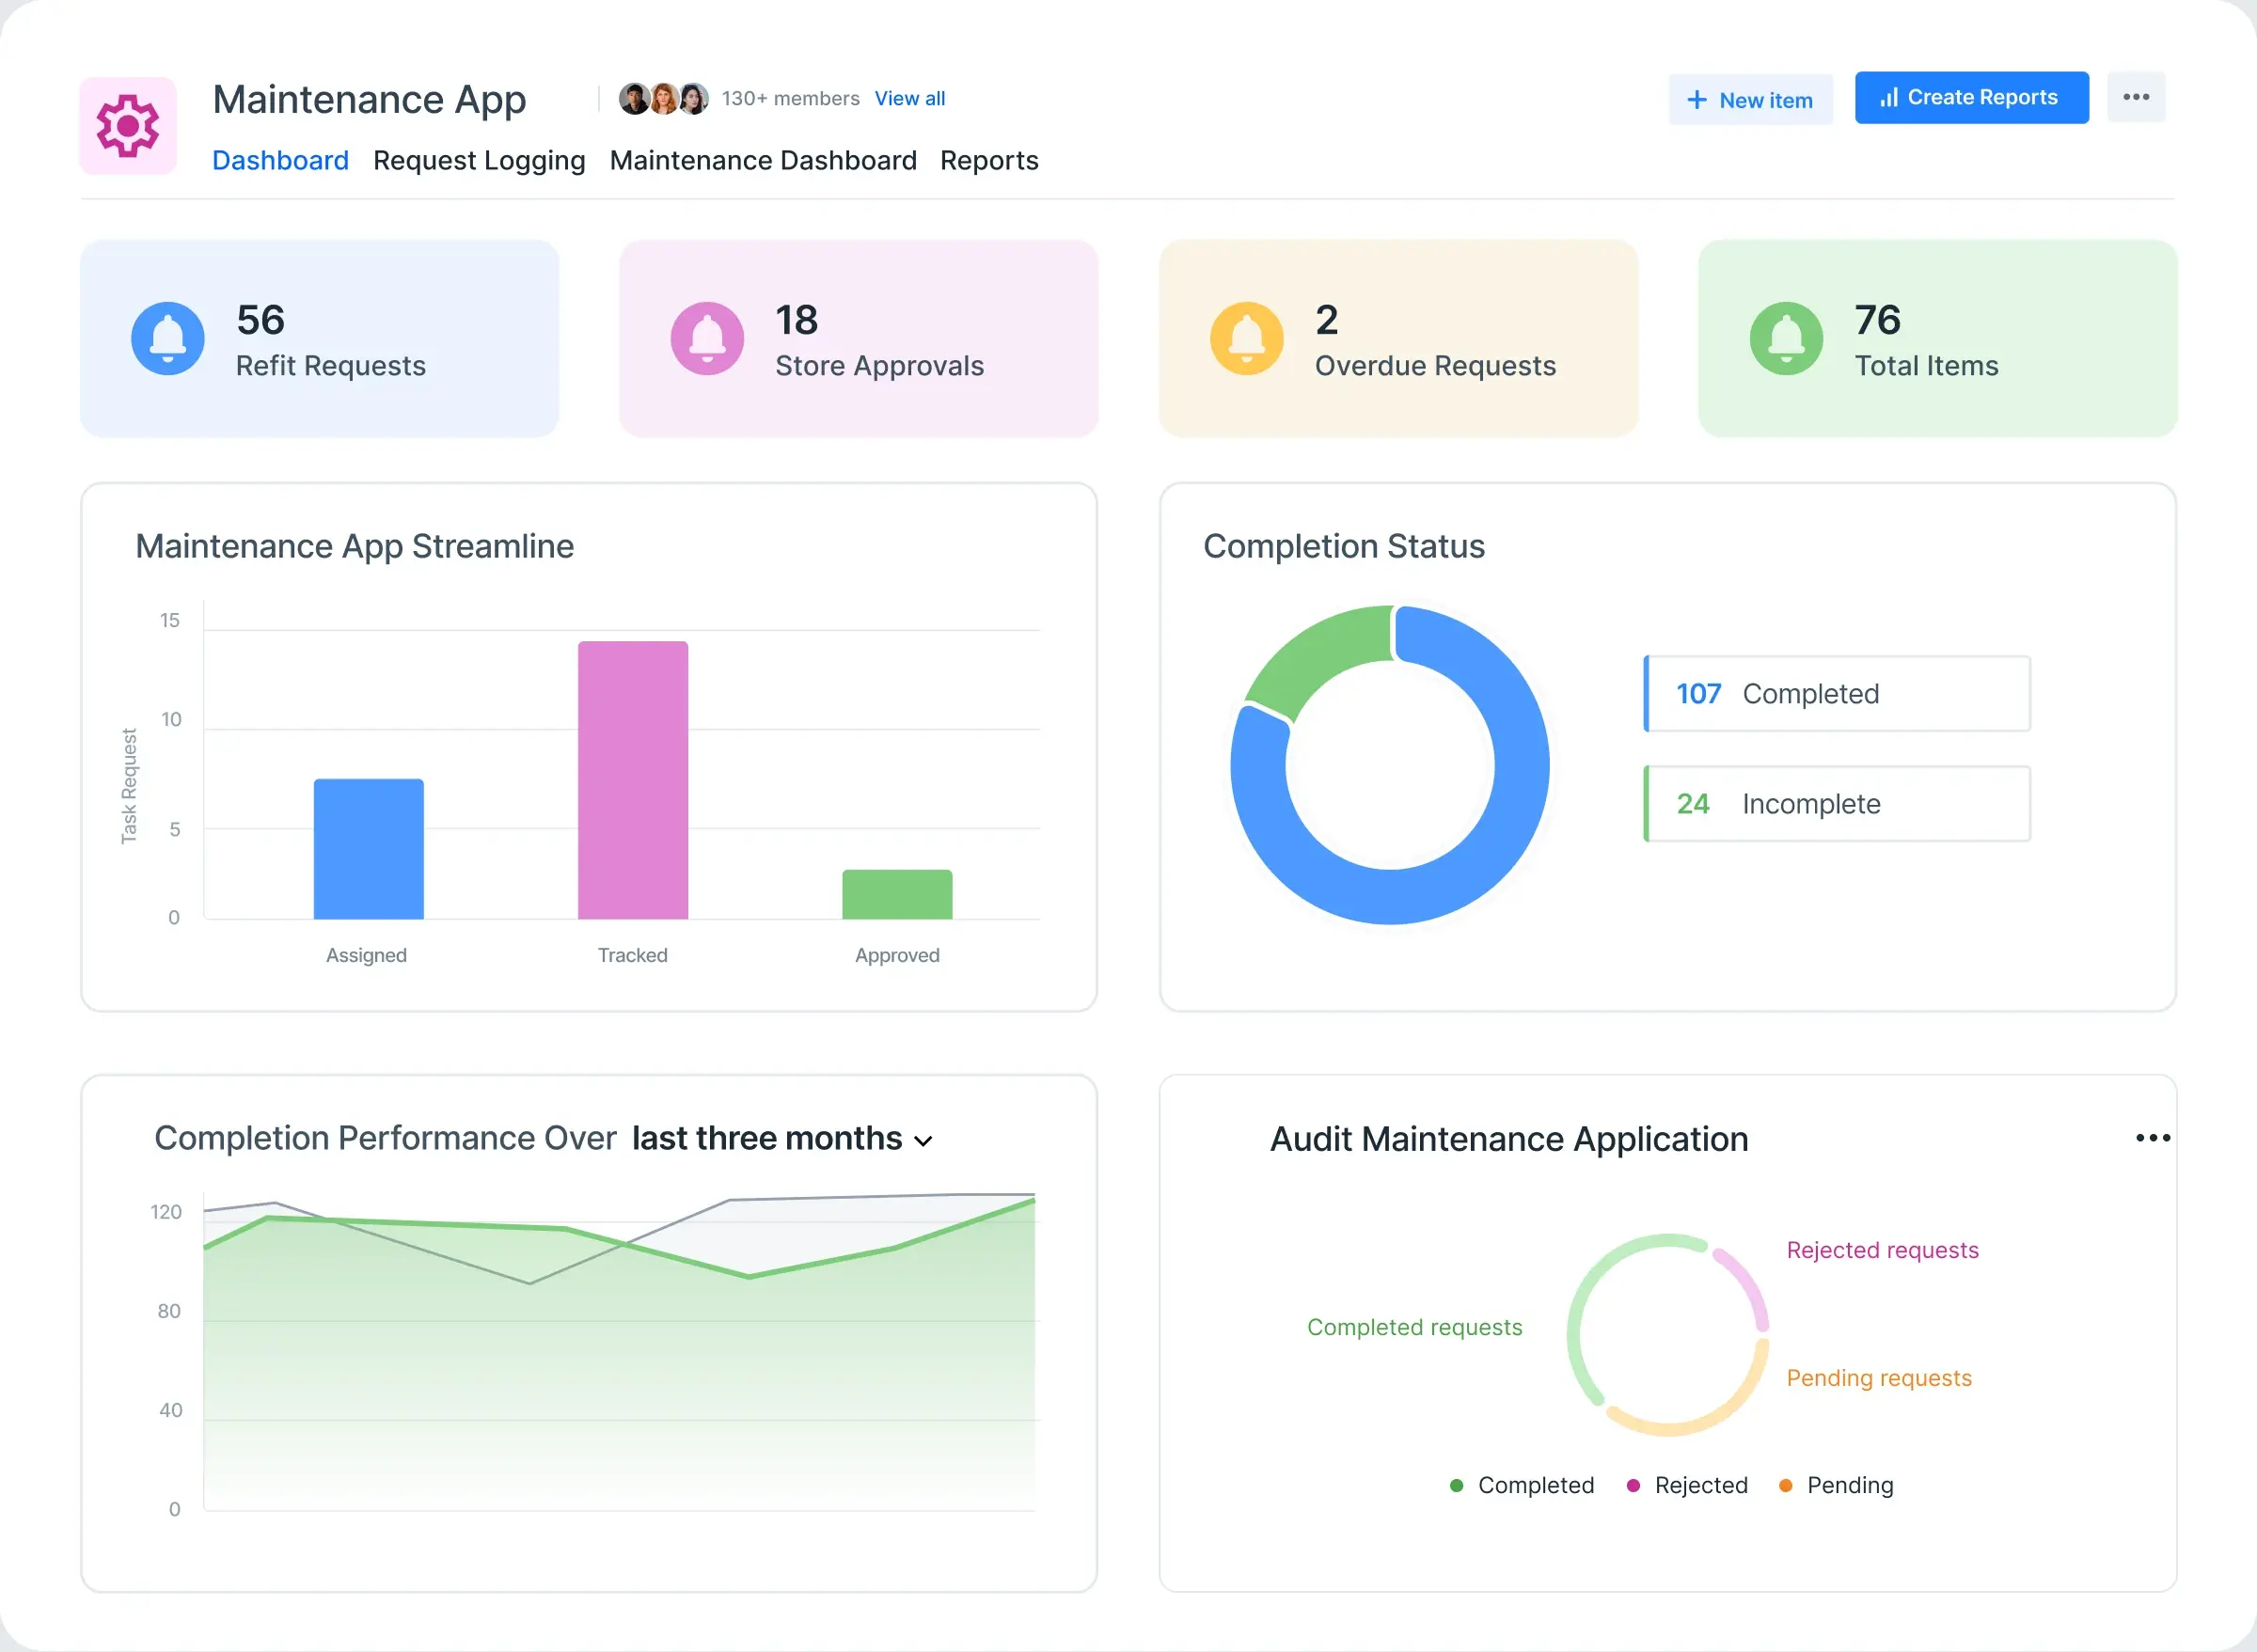Click the blue Refit Requests bell icon
Screen dimensions: 2257x1652
point(168,338)
